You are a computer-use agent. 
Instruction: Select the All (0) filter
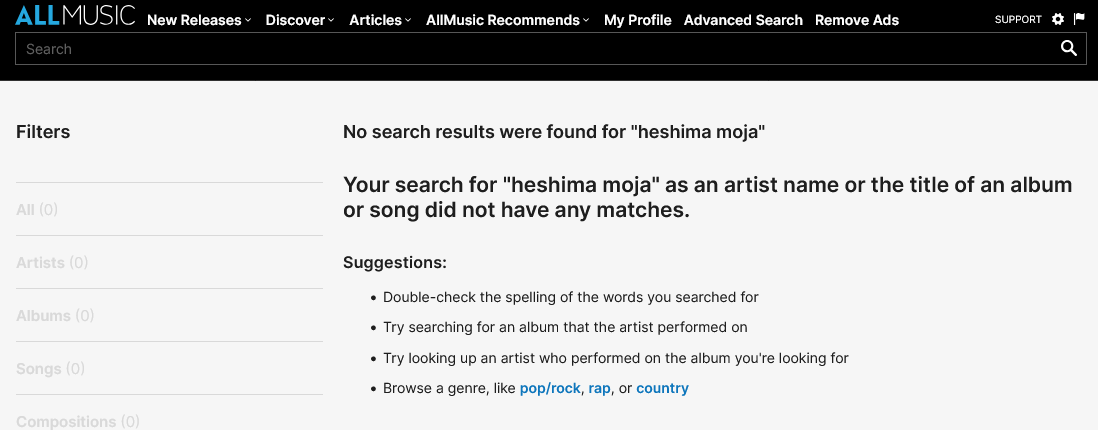point(37,210)
